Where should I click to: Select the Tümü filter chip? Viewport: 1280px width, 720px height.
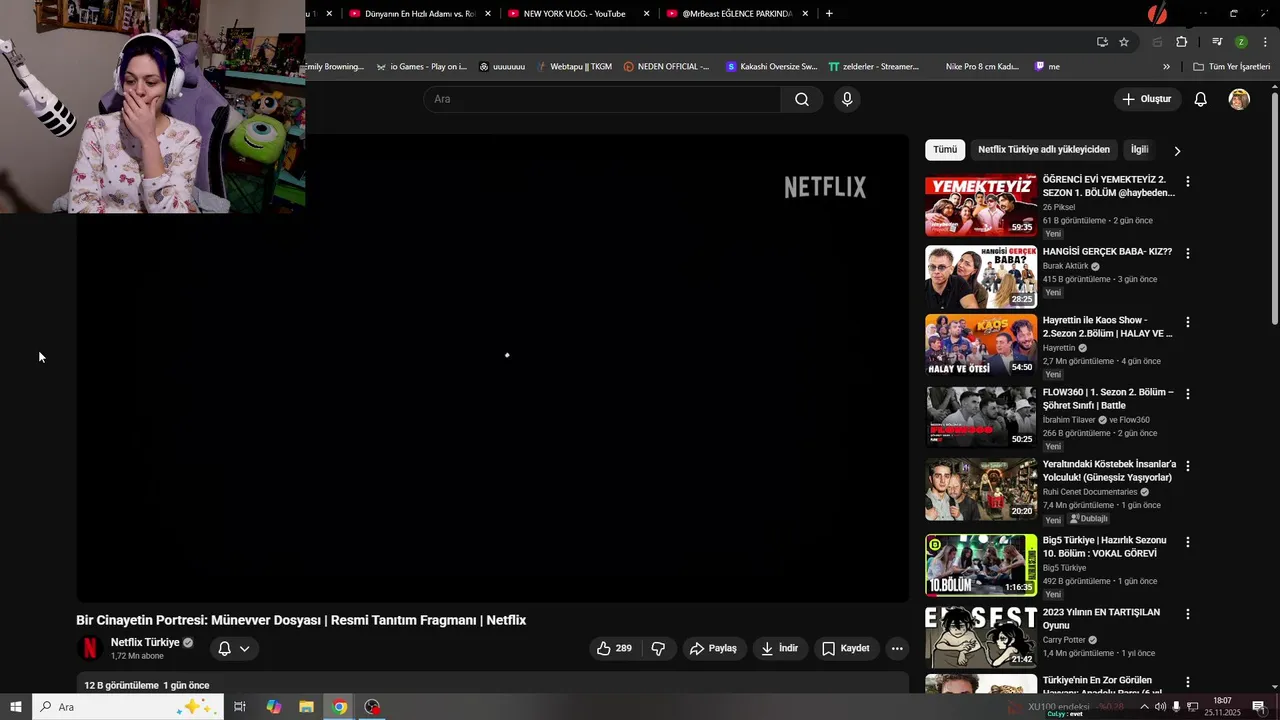click(x=945, y=149)
